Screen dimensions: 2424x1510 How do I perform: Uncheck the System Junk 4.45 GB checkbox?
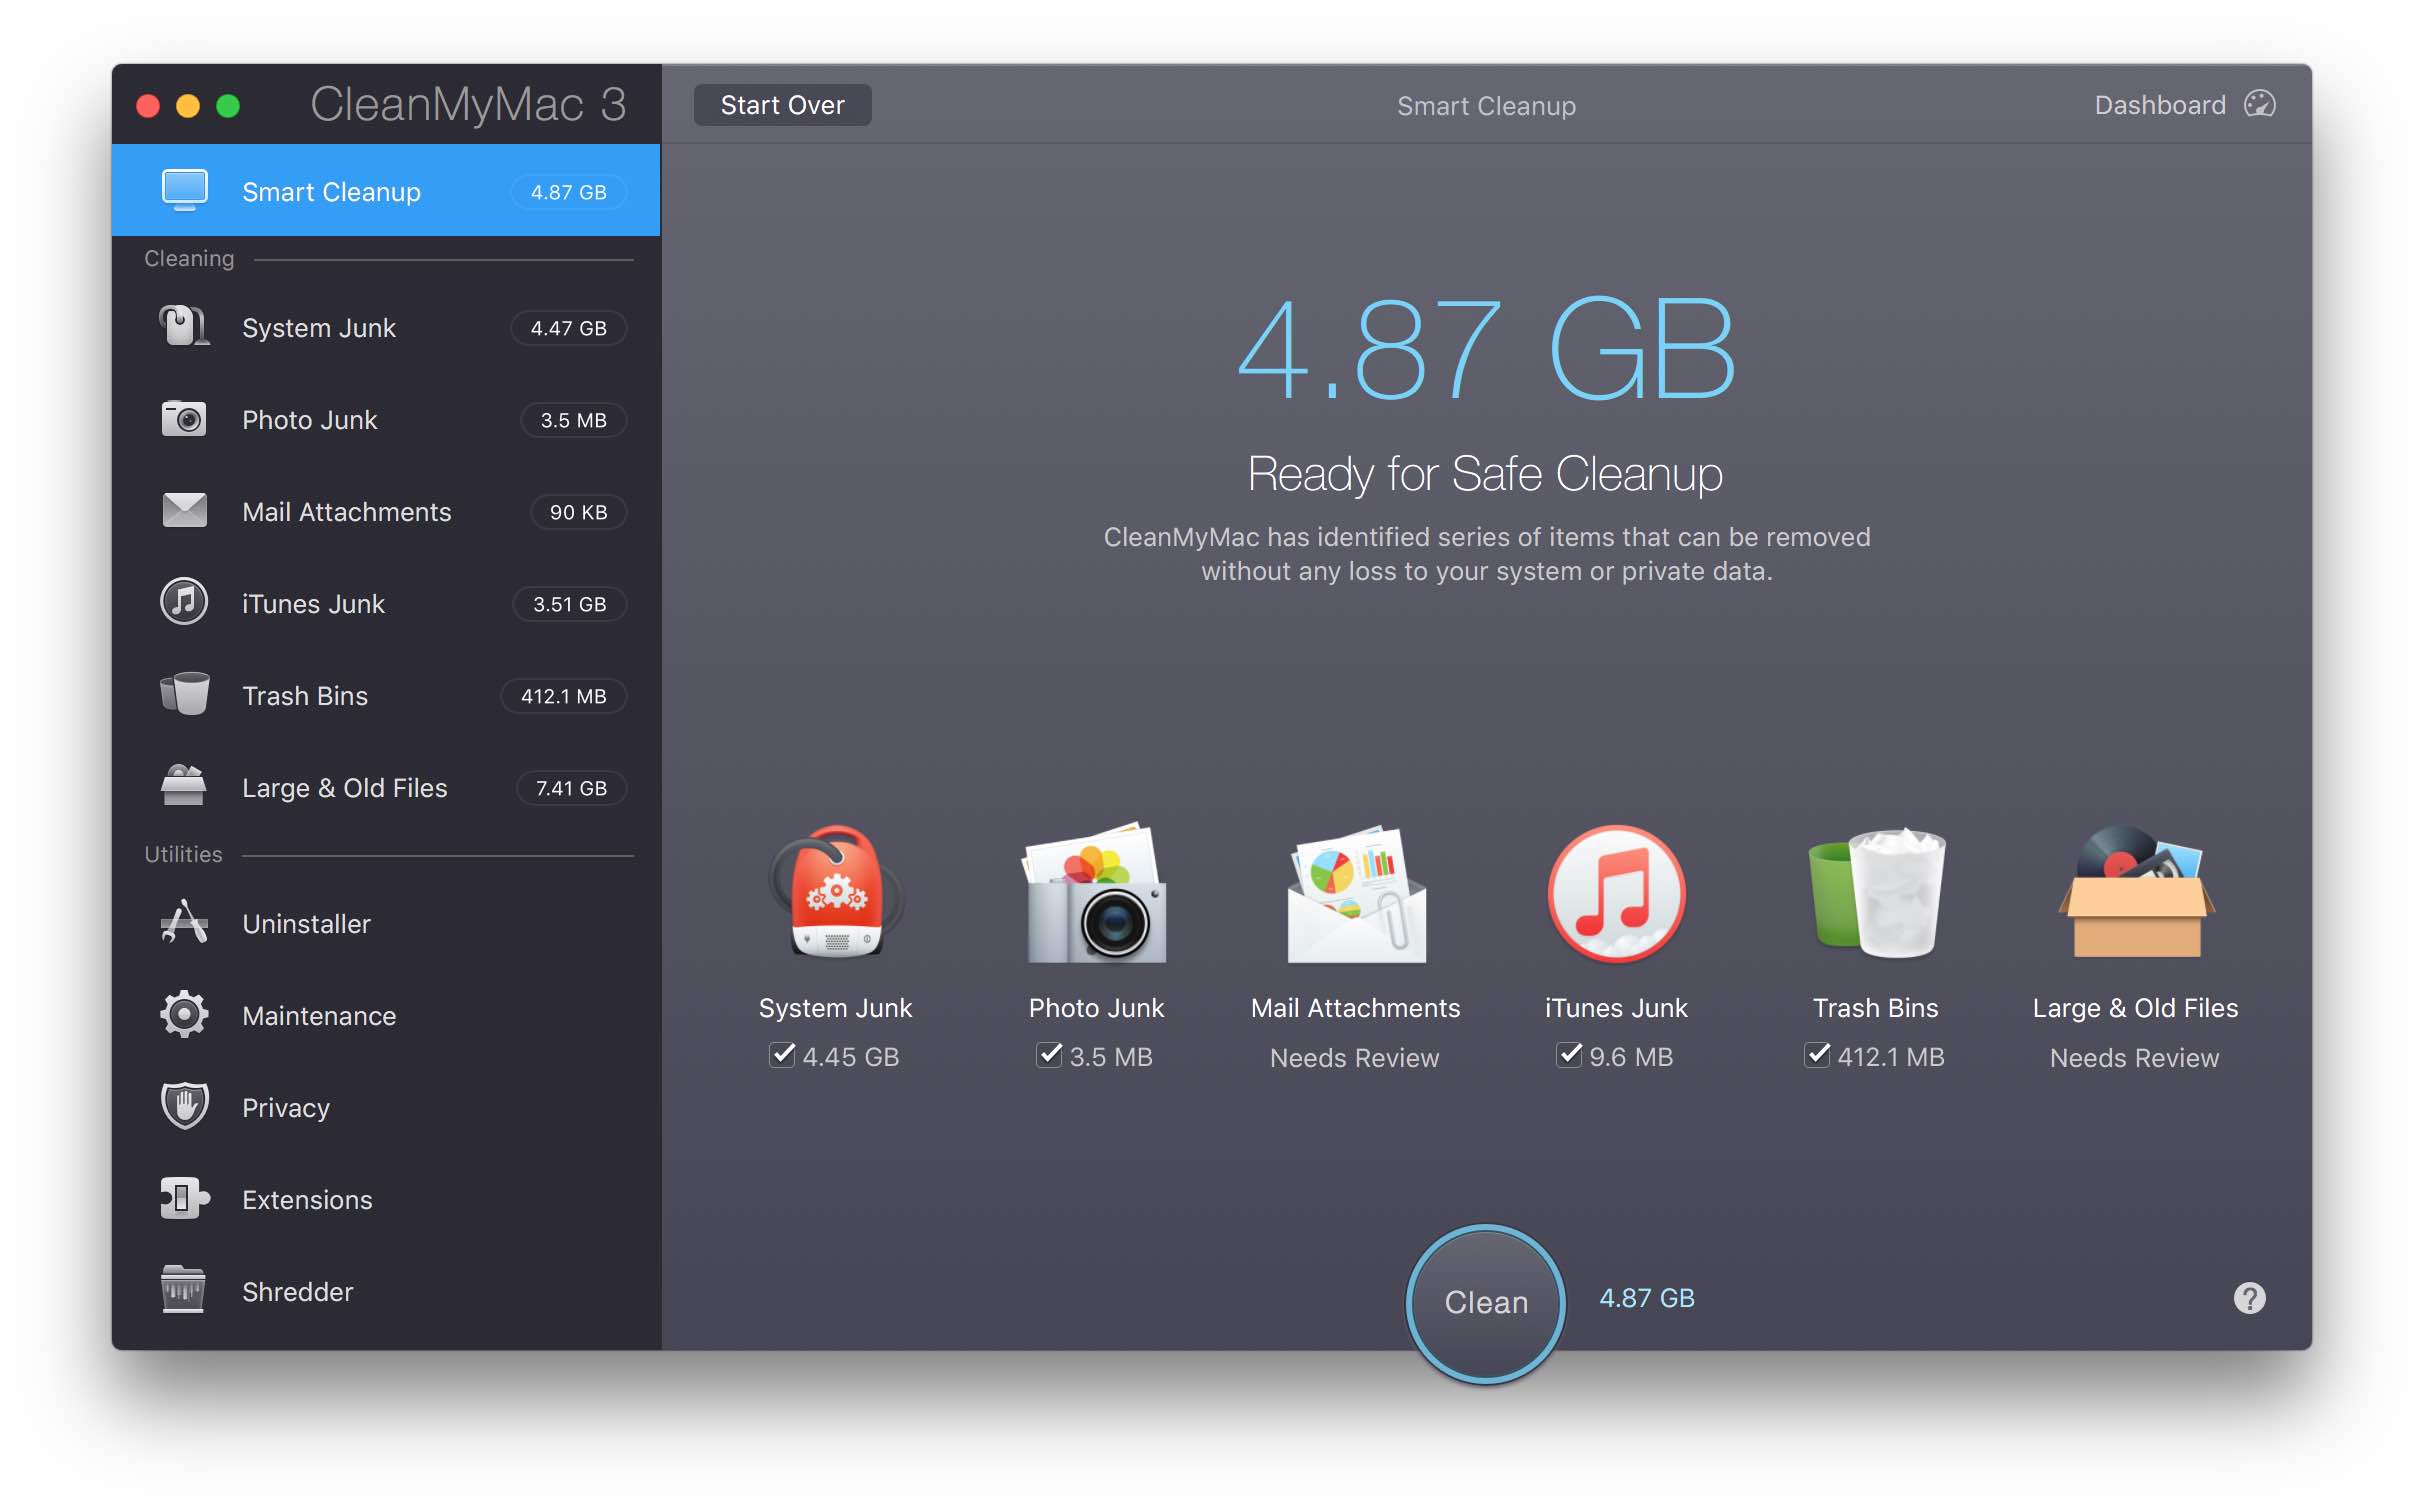point(782,1055)
